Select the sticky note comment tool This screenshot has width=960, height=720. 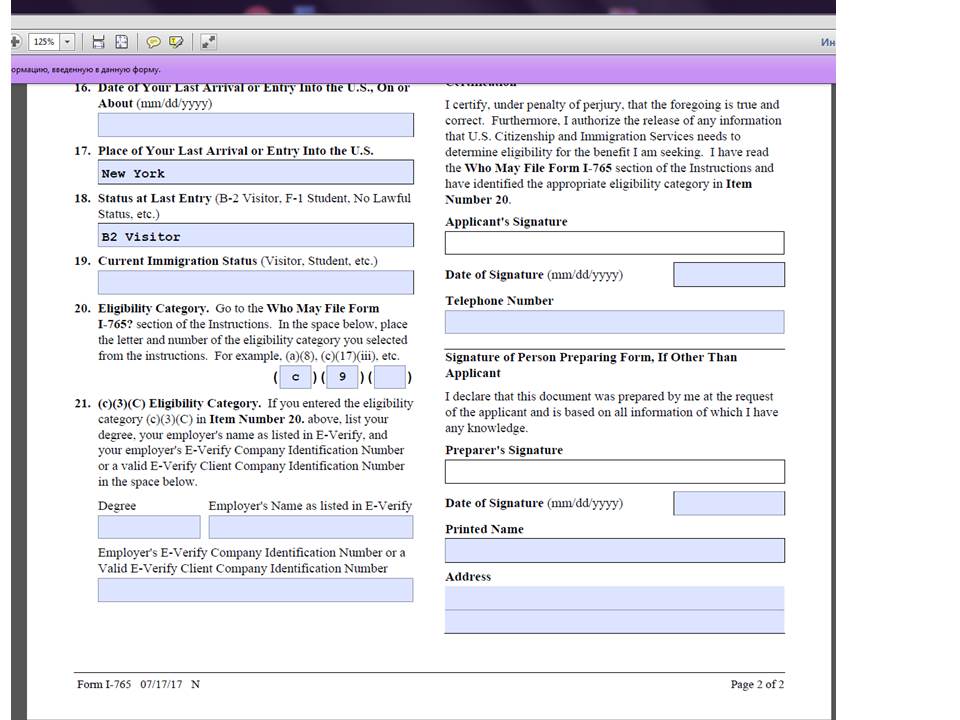[154, 42]
